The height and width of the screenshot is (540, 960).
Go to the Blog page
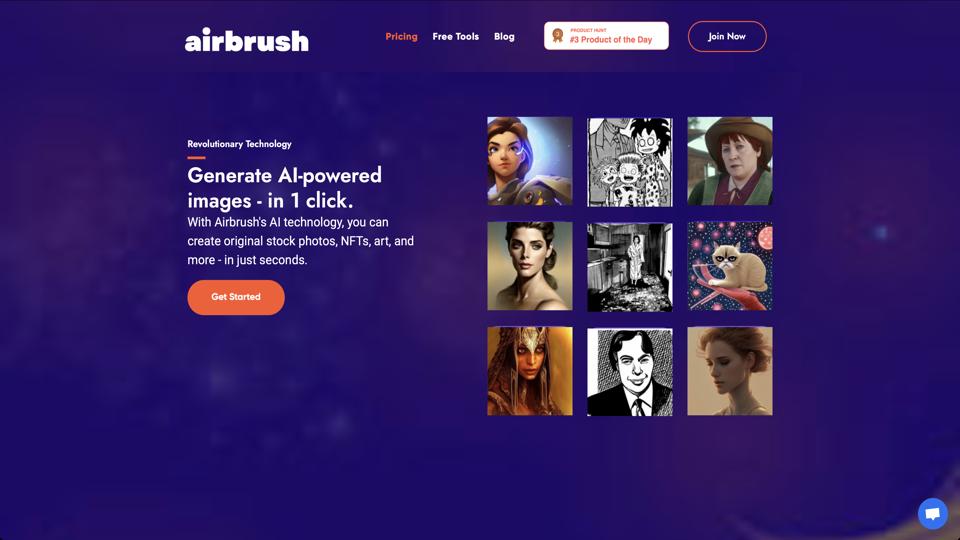pyautogui.click(x=504, y=37)
